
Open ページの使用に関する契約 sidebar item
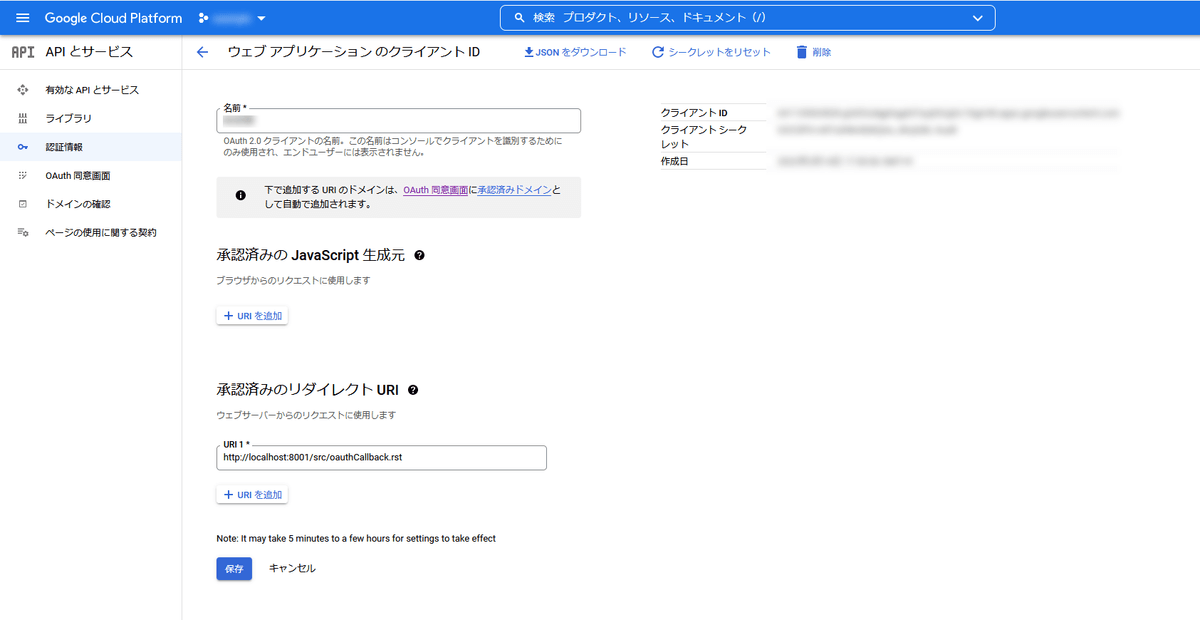[x=91, y=232]
